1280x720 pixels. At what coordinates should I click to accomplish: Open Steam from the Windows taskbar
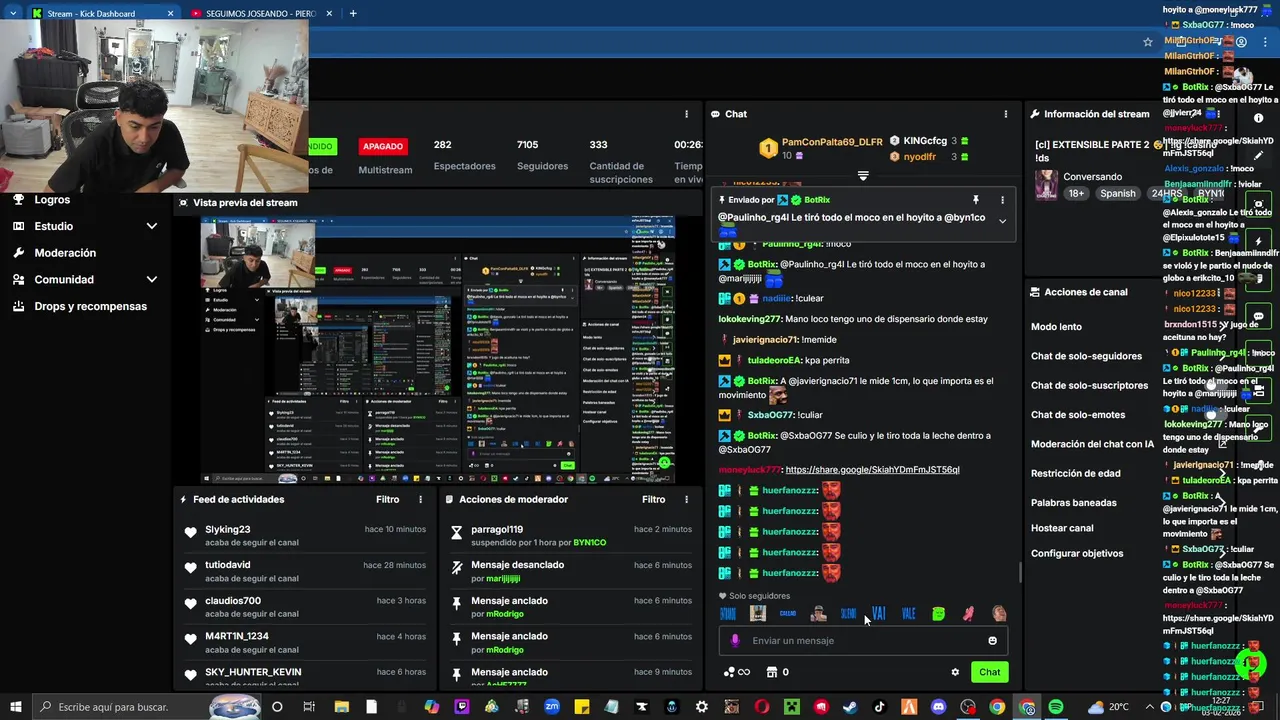[850, 707]
